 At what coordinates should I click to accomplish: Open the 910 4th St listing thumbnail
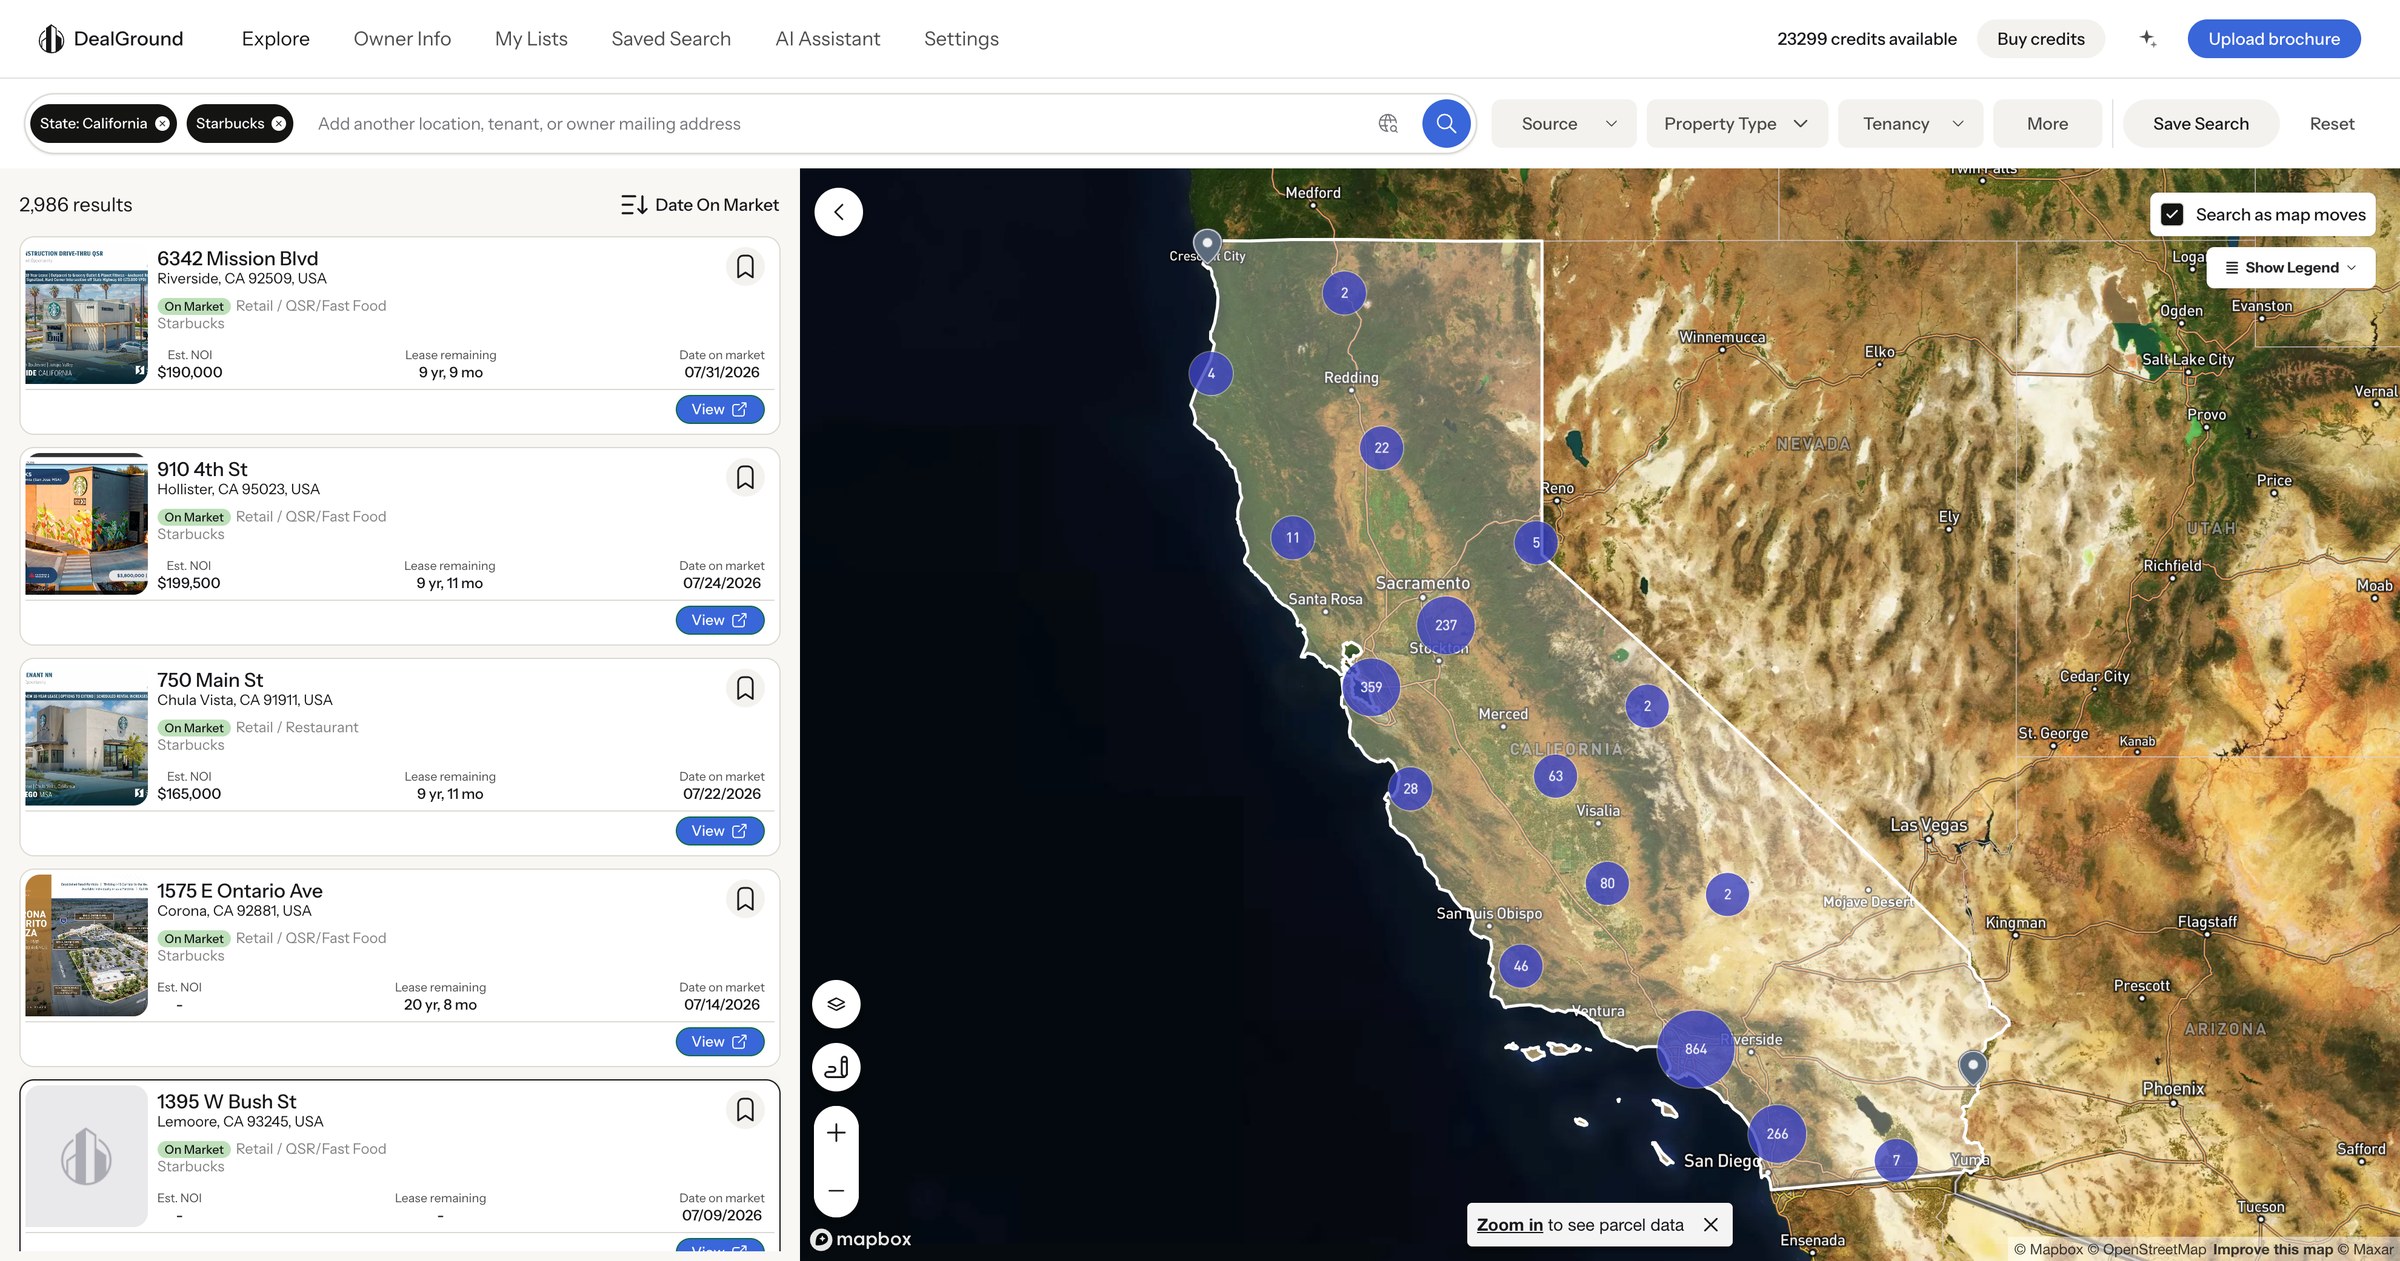point(86,525)
